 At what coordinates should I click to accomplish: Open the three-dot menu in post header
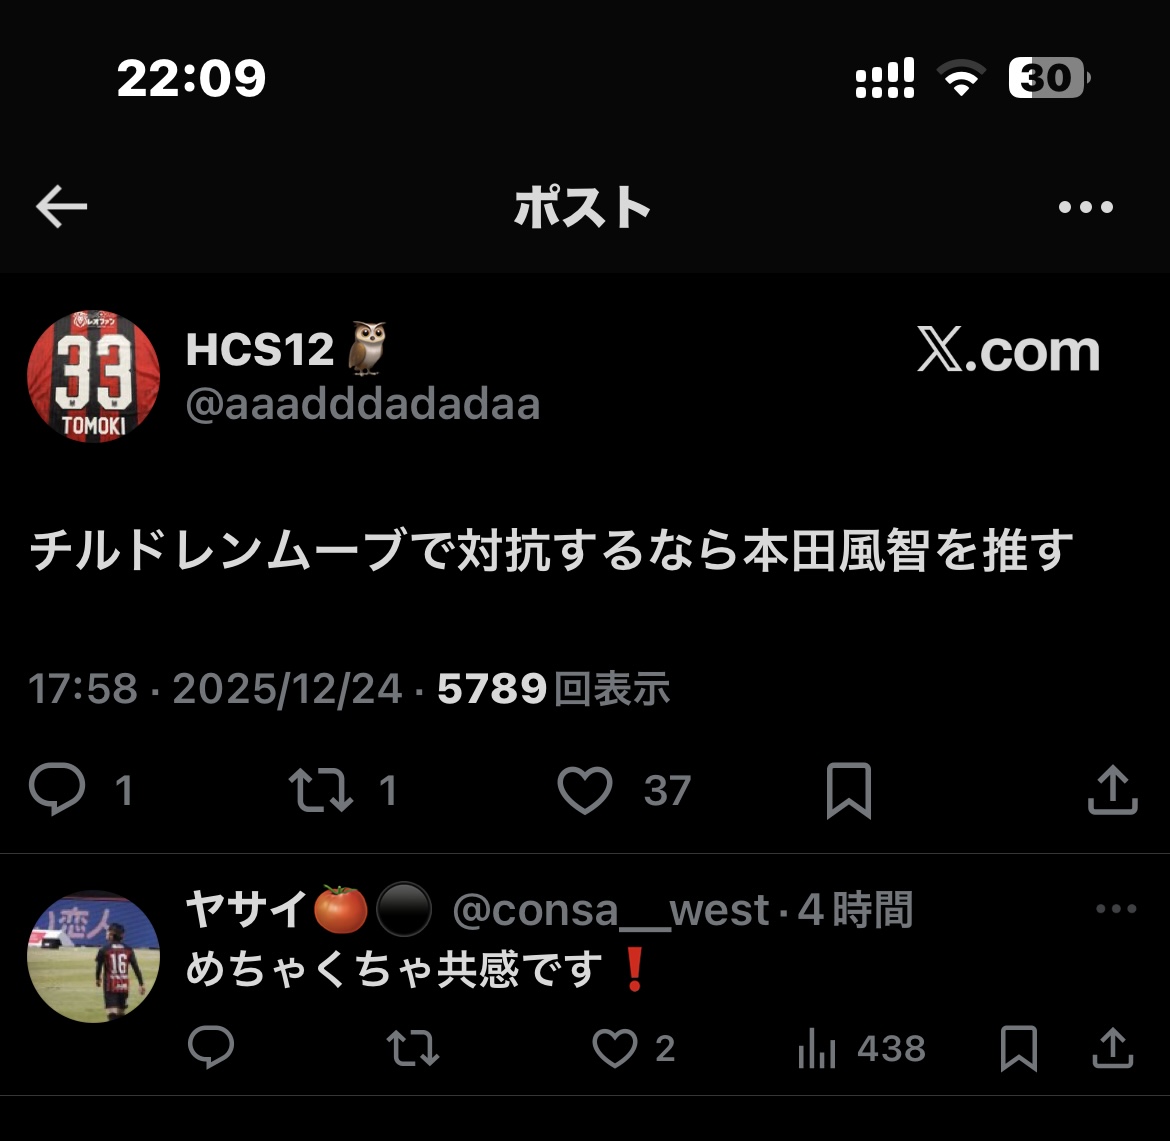[1086, 207]
